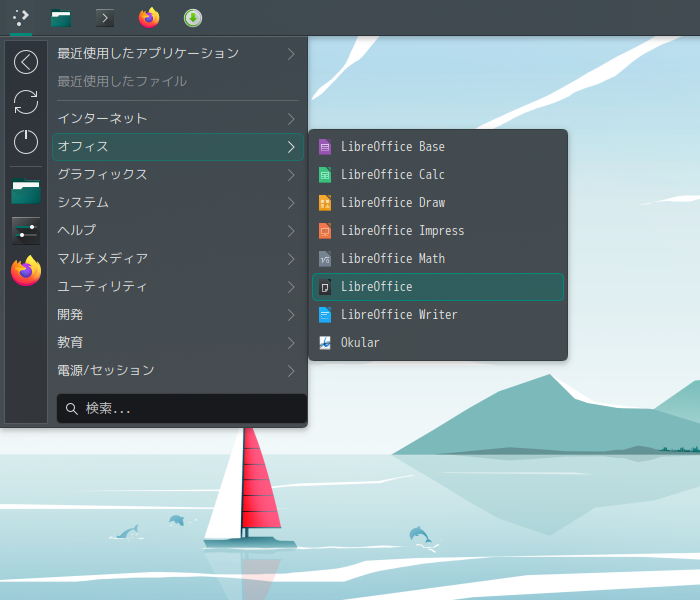Screen dimensions: 700x600
Task: Launch LibreOffice Math by its label
Action: point(393,259)
